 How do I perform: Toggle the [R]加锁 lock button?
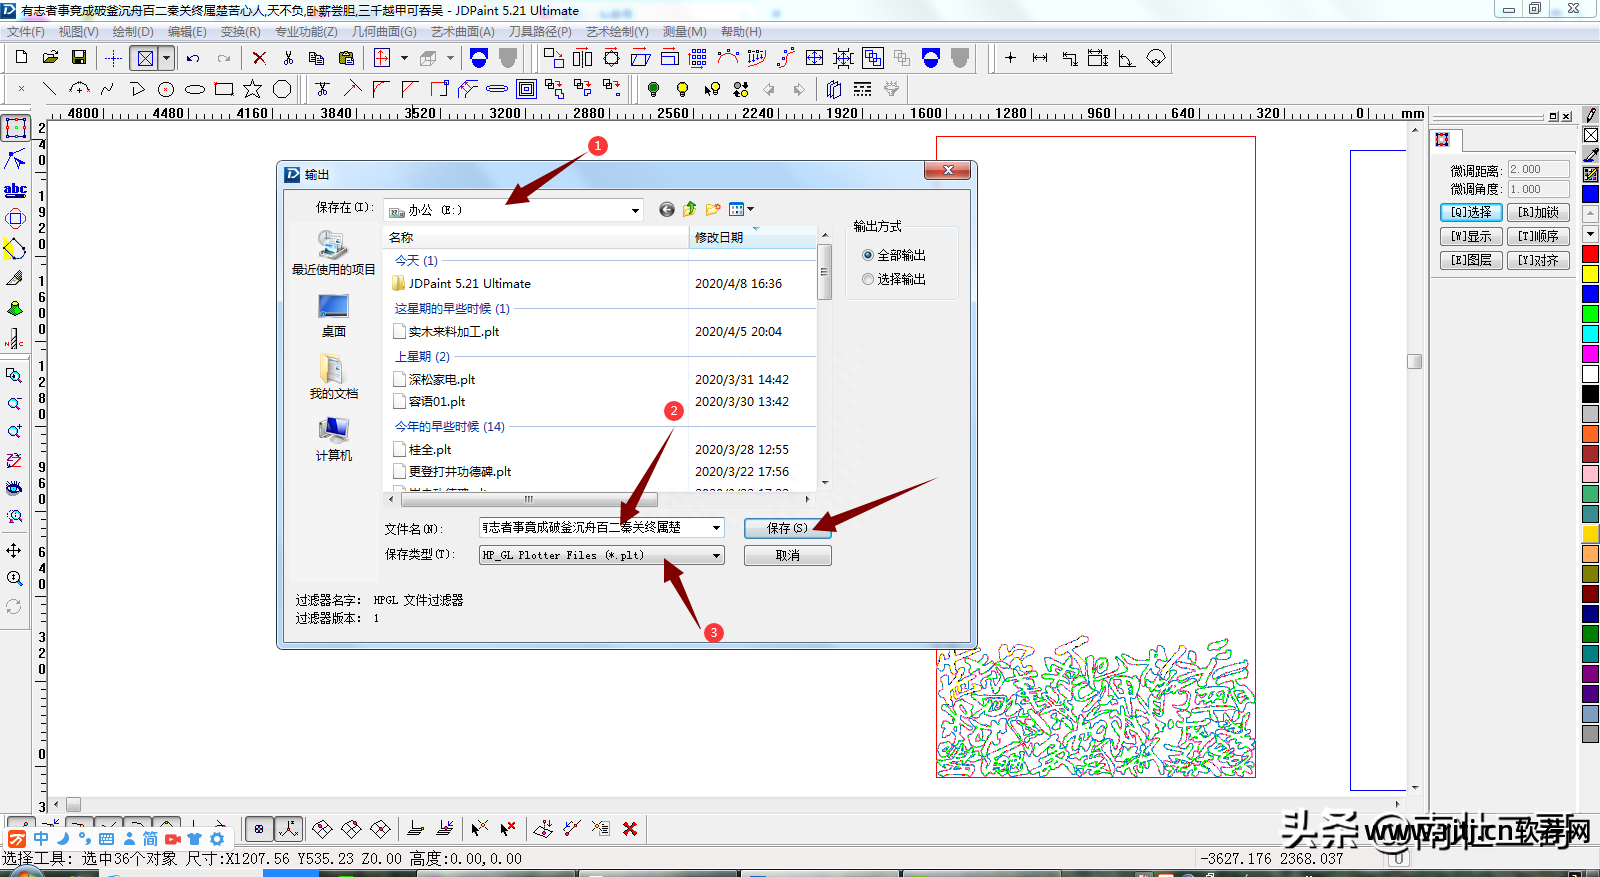(x=1538, y=212)
